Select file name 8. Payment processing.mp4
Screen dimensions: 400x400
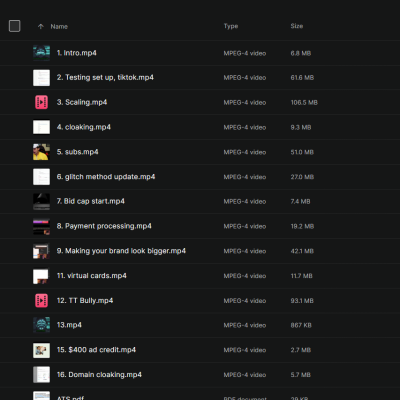coord(104,226)
